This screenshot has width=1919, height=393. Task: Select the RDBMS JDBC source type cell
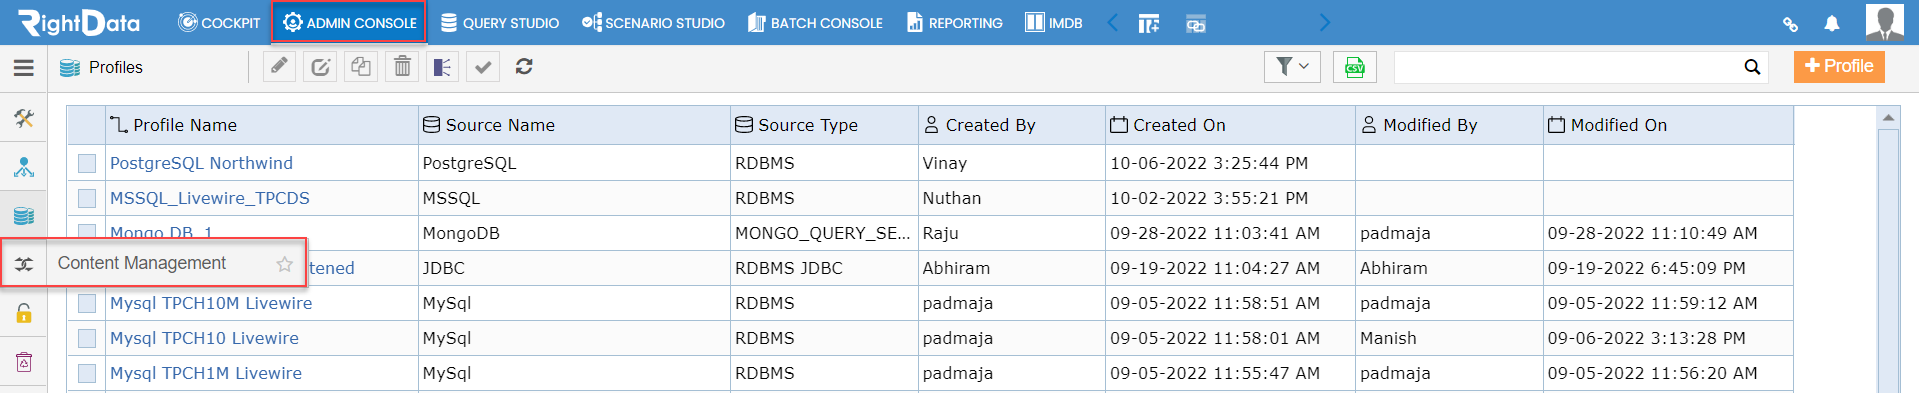[824, 268]
